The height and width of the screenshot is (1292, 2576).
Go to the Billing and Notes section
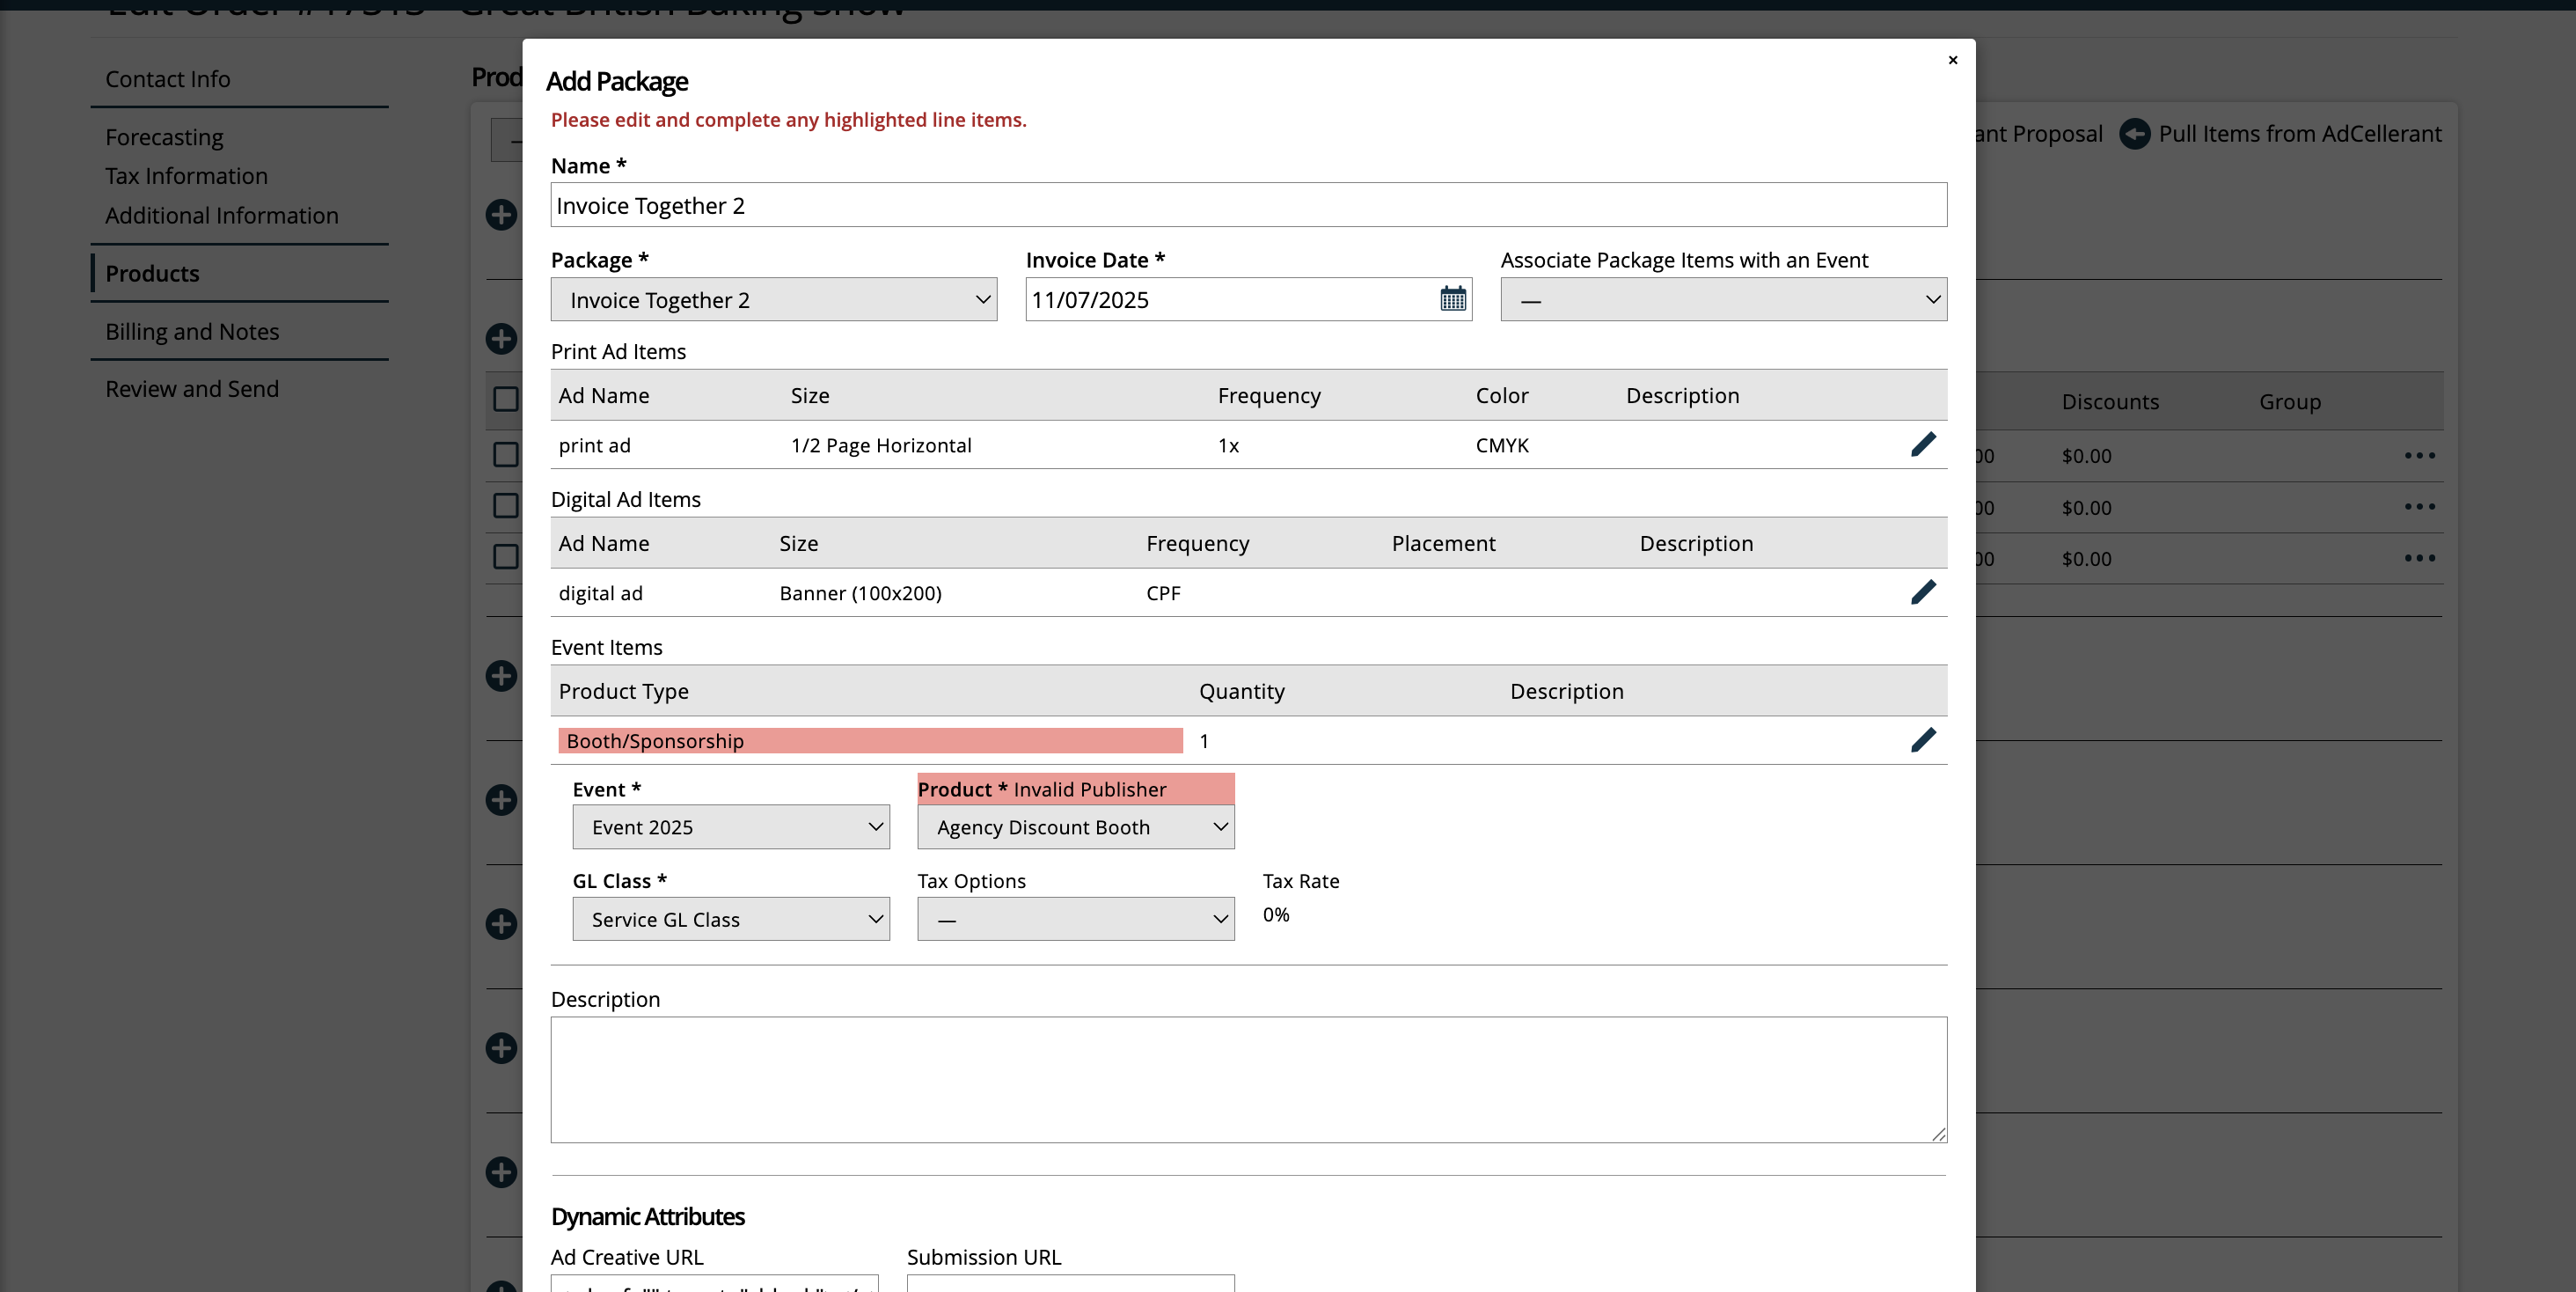(x=192, y=331)
